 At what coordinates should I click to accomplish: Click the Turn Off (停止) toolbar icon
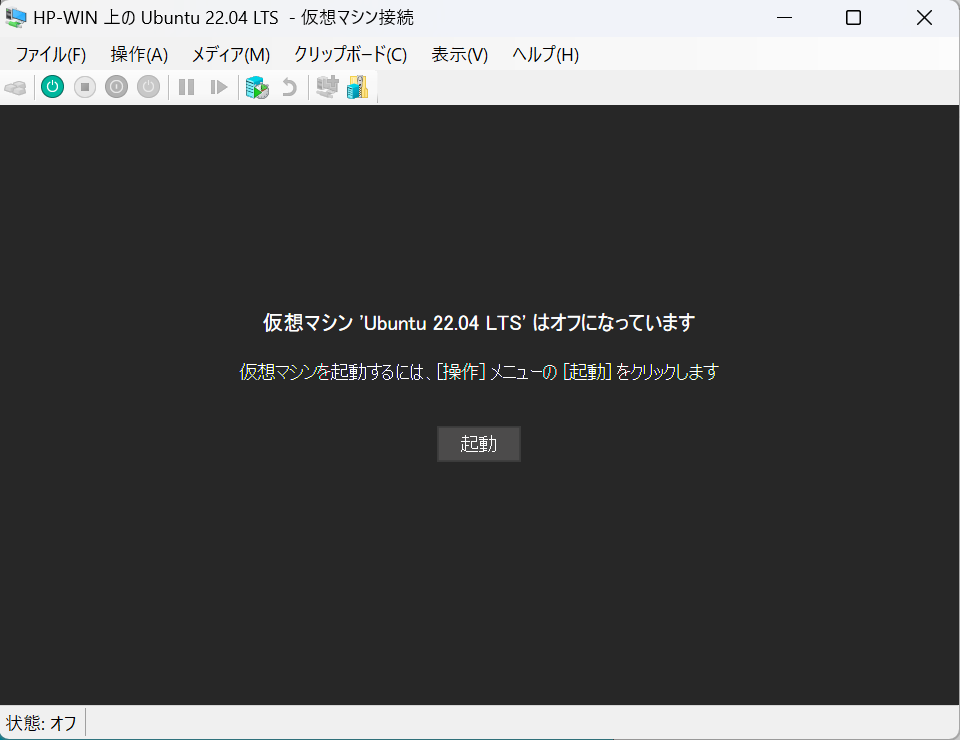84,87
